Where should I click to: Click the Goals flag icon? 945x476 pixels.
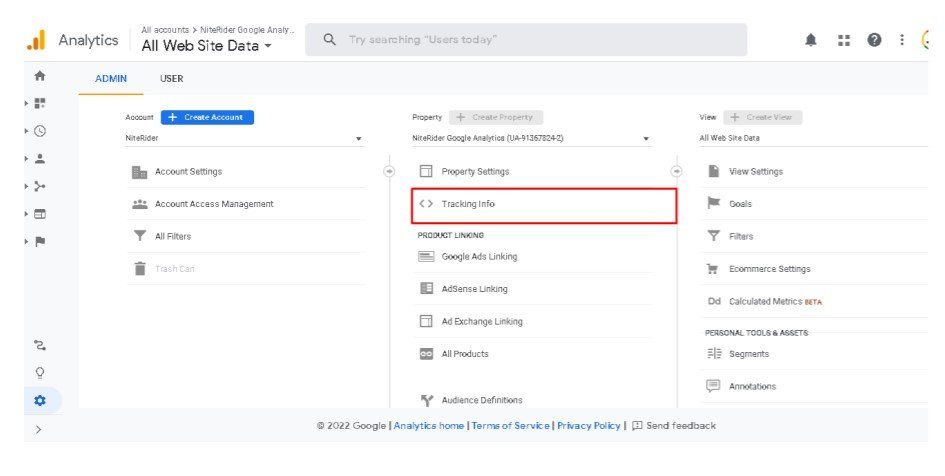coord(714,203)
